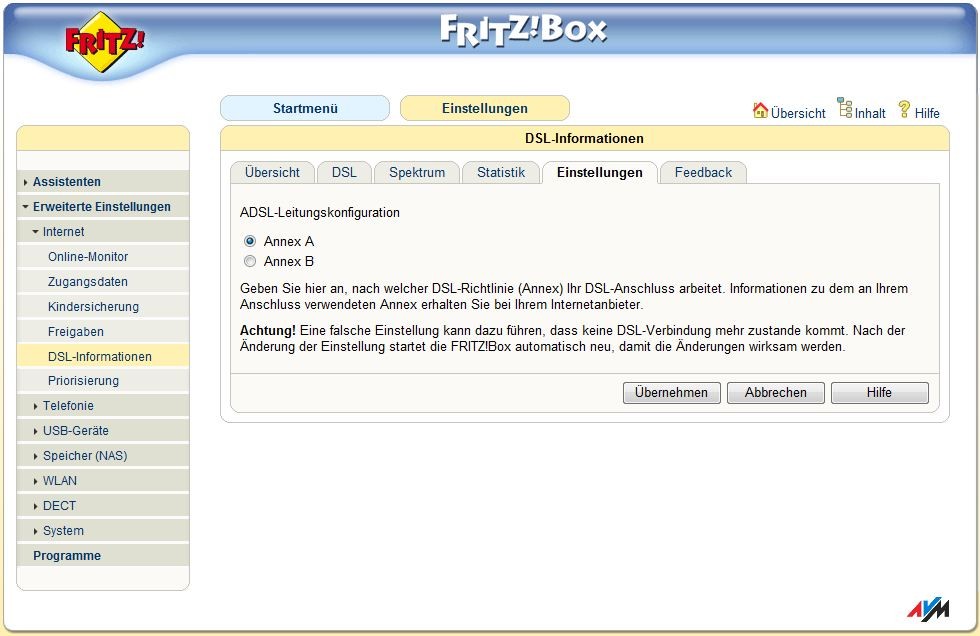
Task: Click the Hilfe question mark icon
Action: pos(904,110)
